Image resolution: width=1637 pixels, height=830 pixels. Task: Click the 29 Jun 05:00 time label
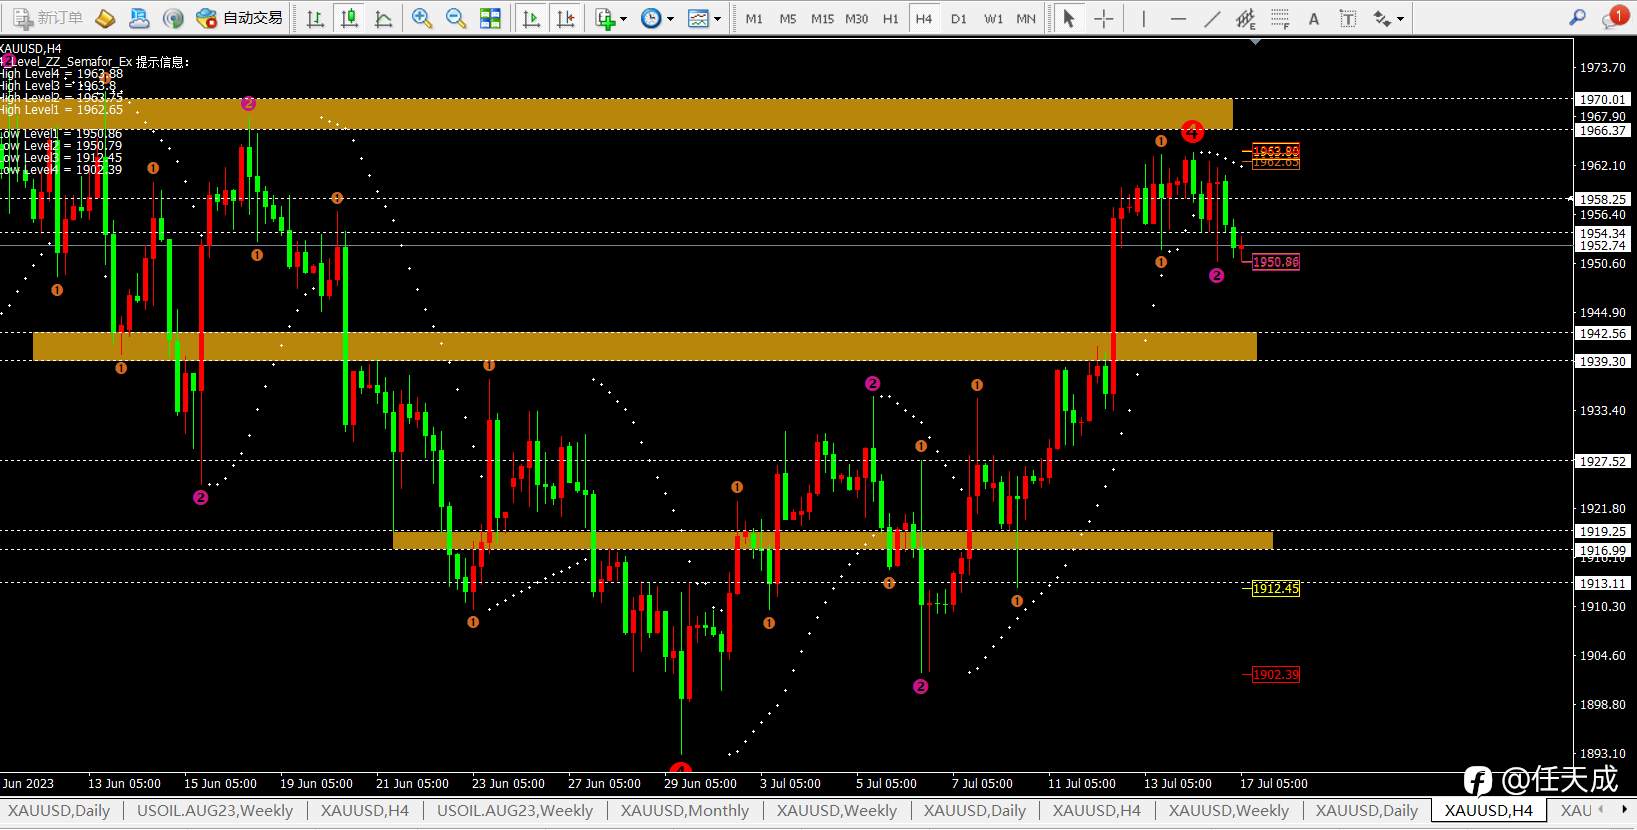[x=700, y=783]
